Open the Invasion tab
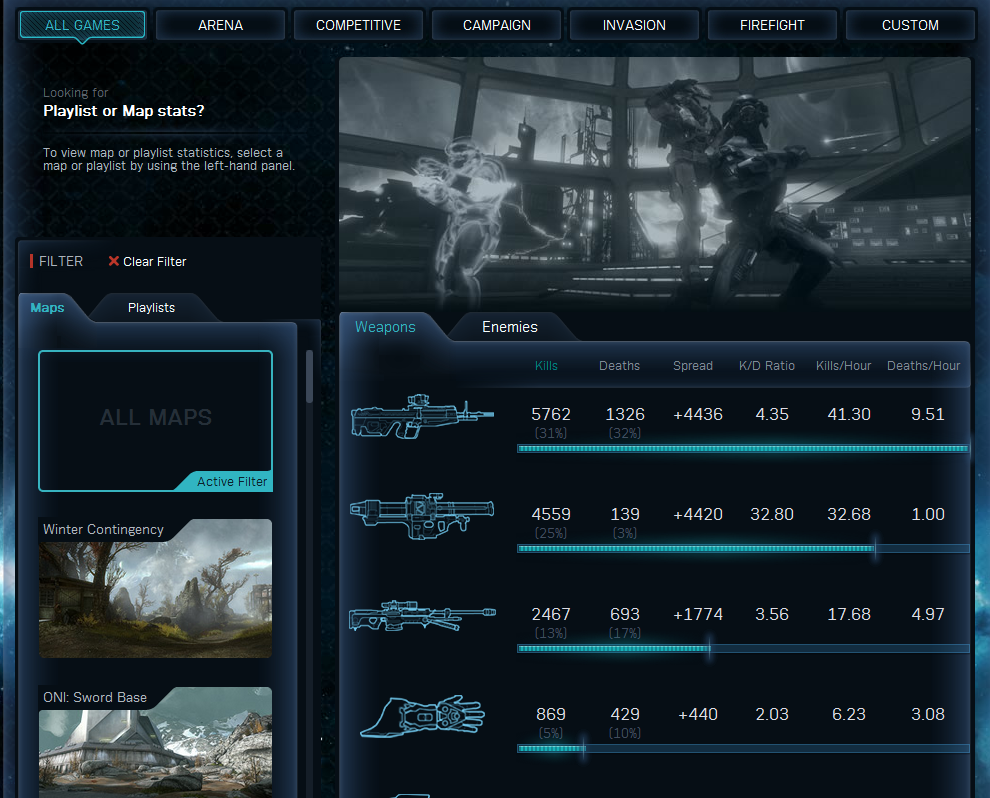This screenshot has height=798, width=990. [x=634, y=25]
